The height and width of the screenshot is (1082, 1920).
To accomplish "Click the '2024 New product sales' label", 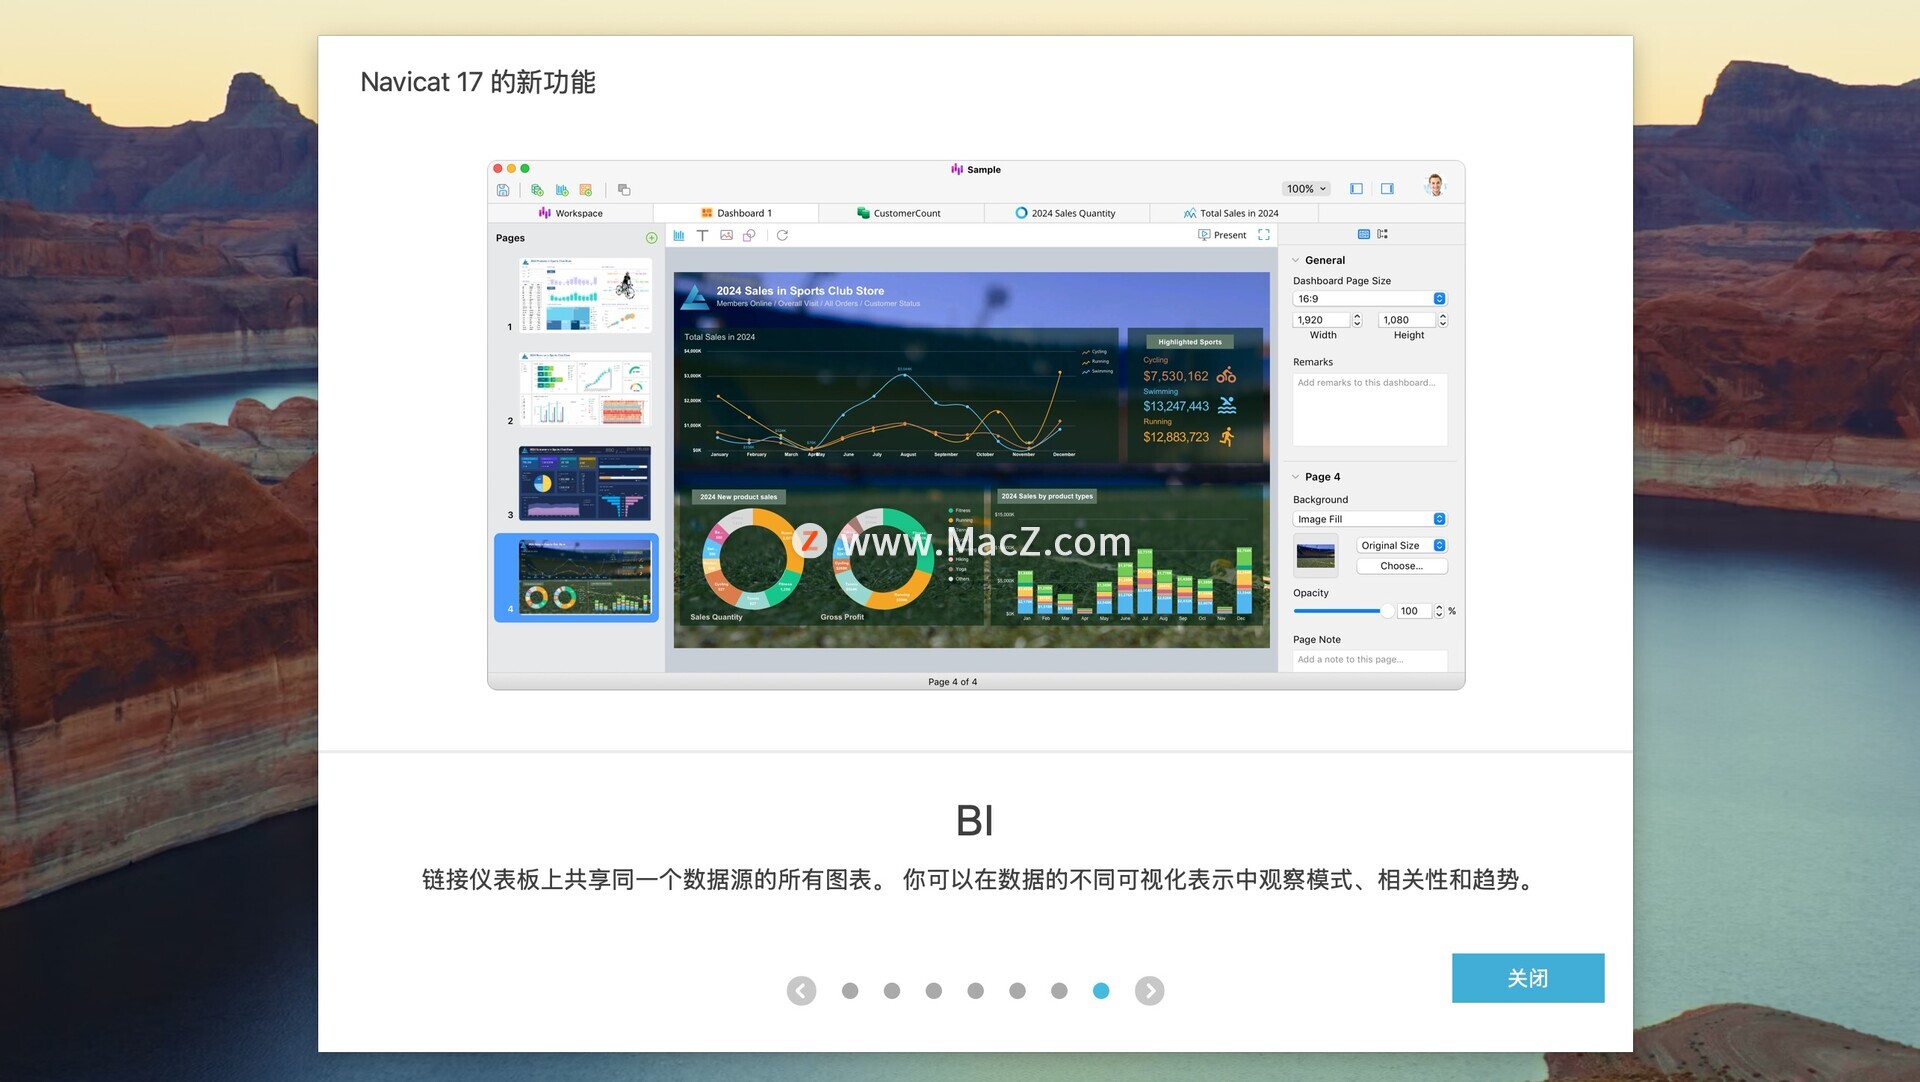I will (x=738, y=497).
